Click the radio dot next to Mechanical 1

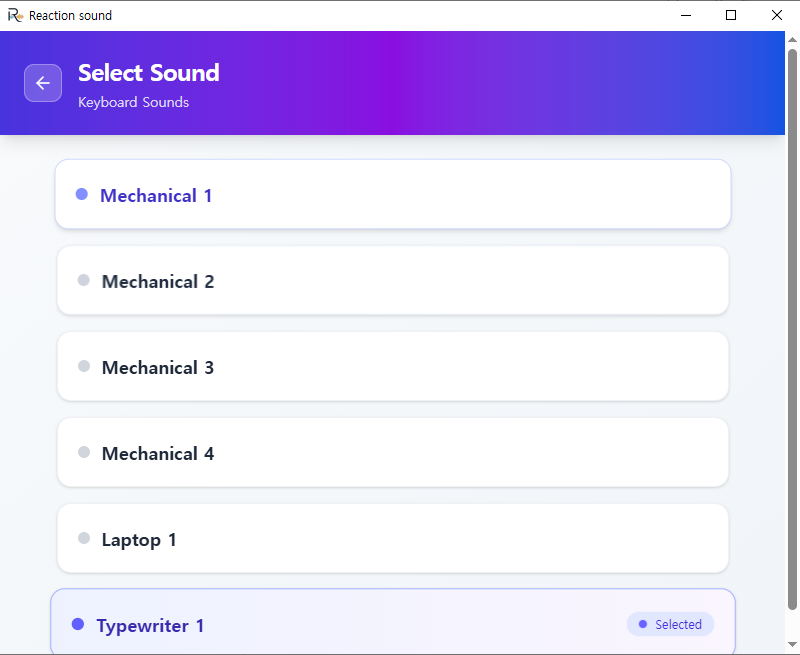click(x=81, y=194)
